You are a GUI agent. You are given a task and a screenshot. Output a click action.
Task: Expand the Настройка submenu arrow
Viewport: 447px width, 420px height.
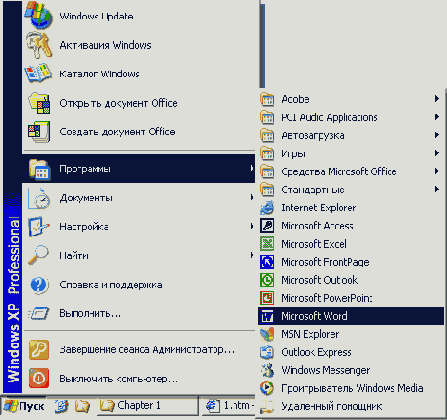tap(251, 227)
